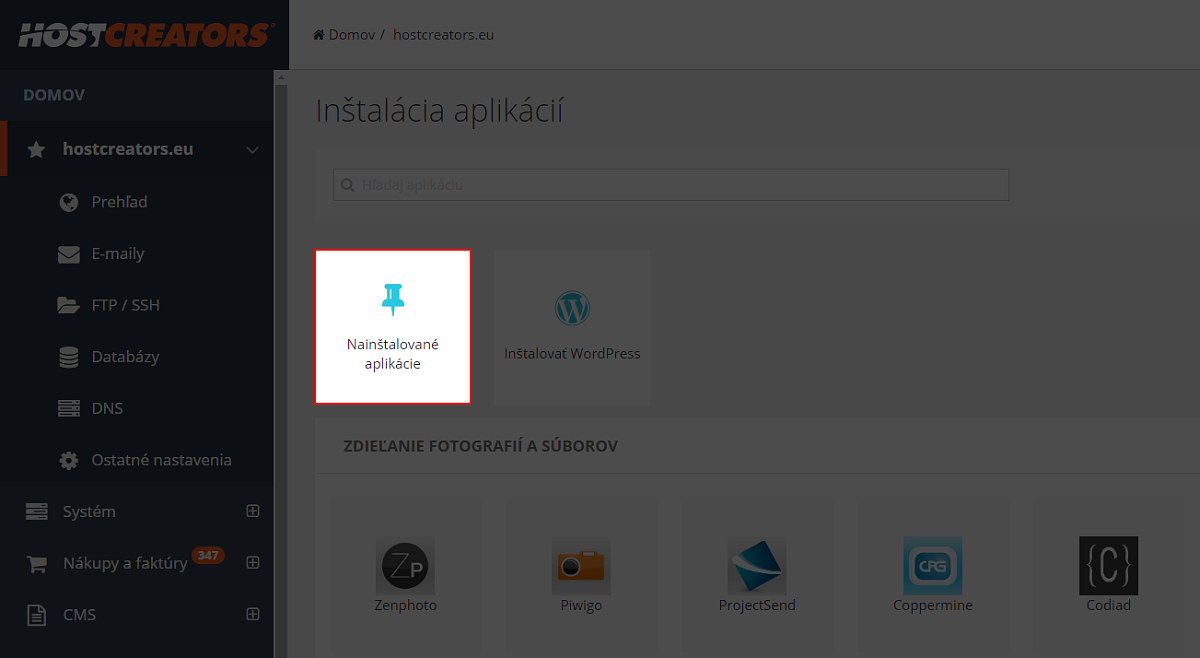Collapse the hostcreators.eu sidebar chevron
This screenshot has height=658, width=1200.
tap(252, 150)
